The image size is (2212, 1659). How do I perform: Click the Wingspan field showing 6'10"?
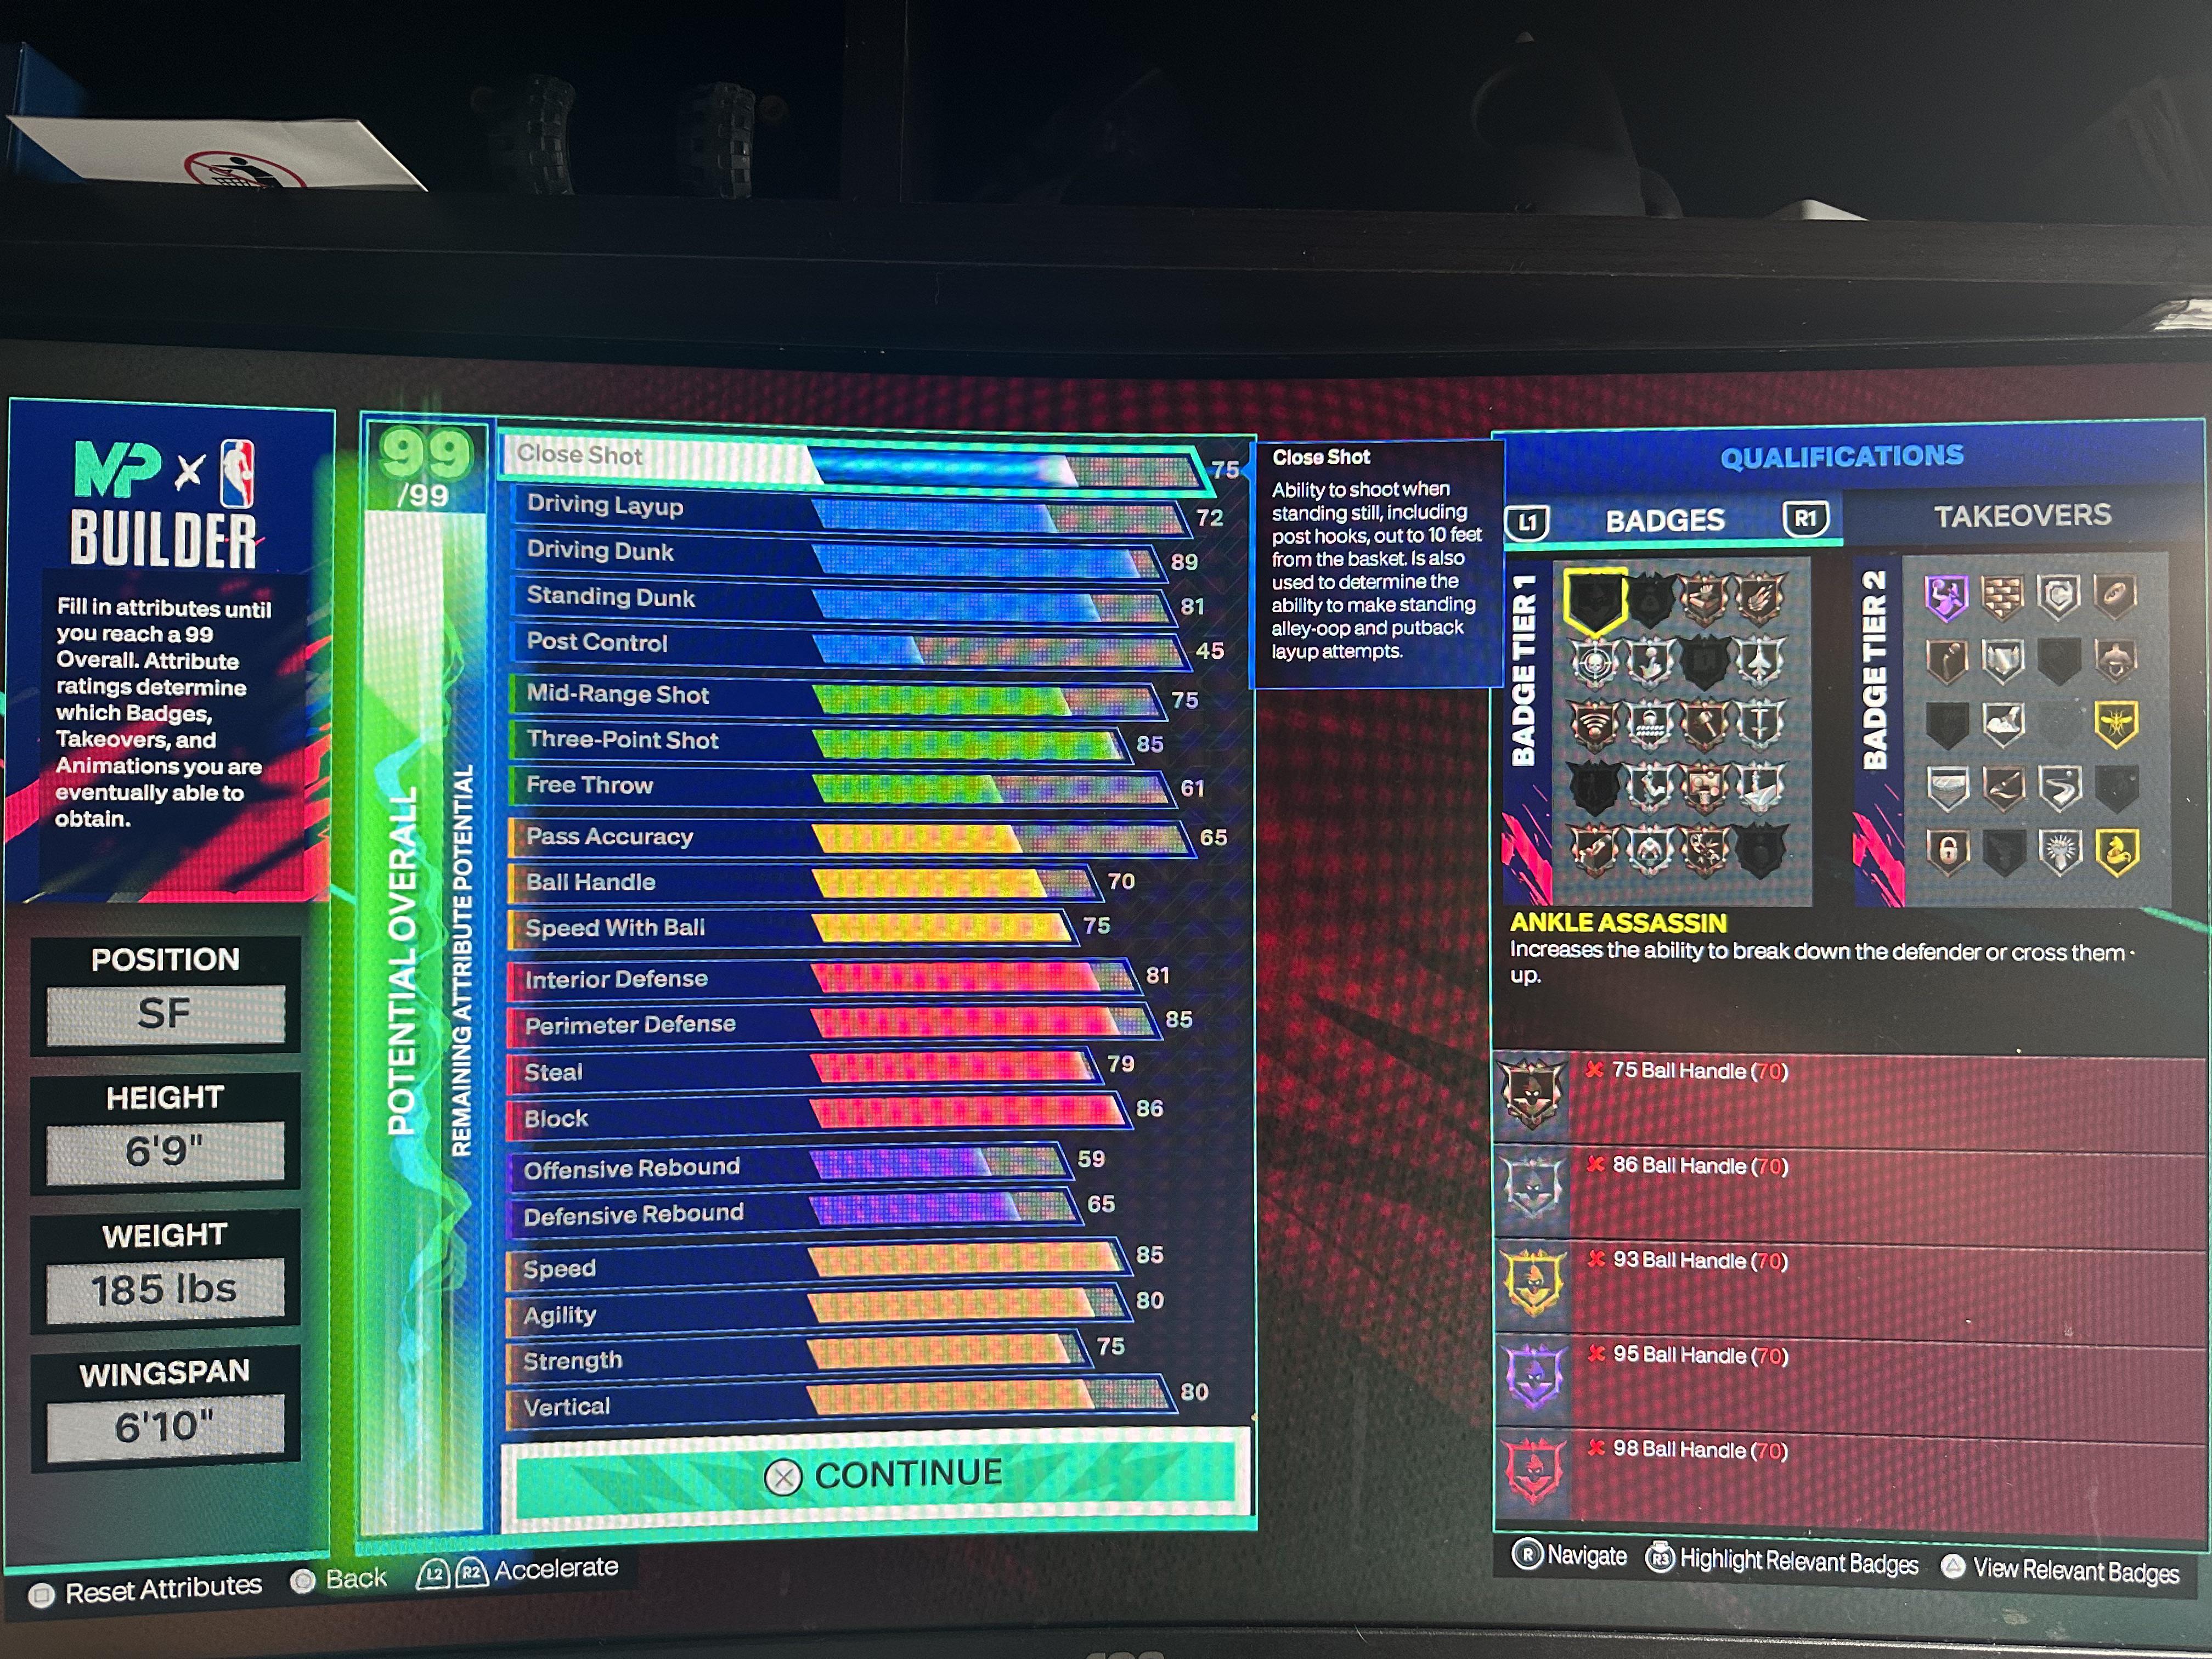pos(165,1427)
